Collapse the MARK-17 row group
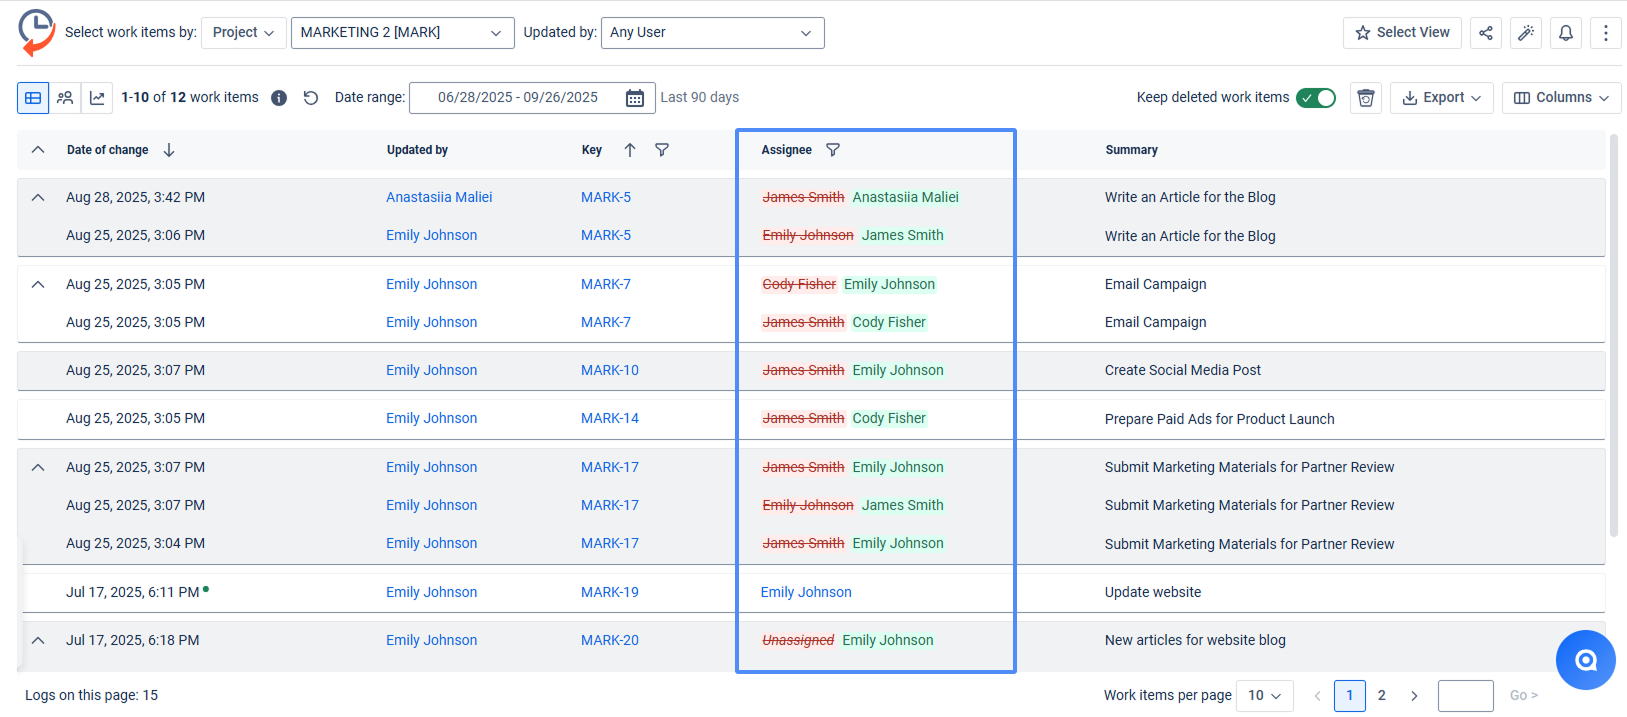1627x717 pixels. point(38,467)
